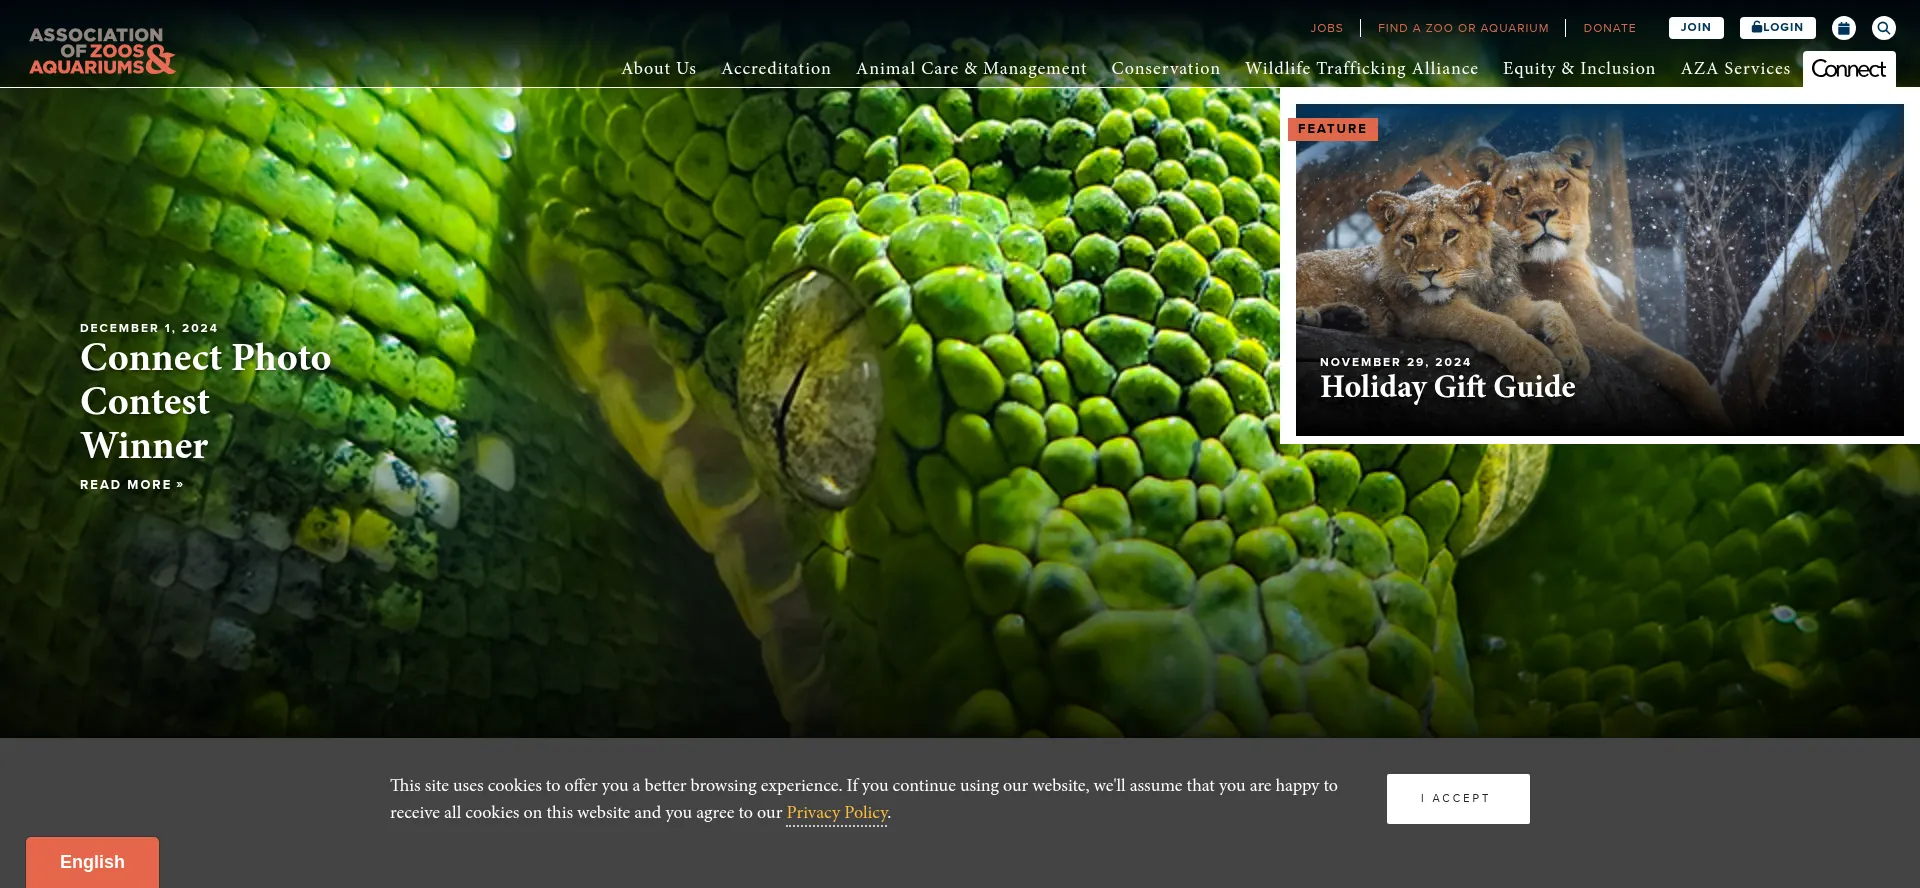Viewport: 1920px width, 888px height.
Task: Click the DONATE link
Action: pyautogui.click(x=1609, y=28)
